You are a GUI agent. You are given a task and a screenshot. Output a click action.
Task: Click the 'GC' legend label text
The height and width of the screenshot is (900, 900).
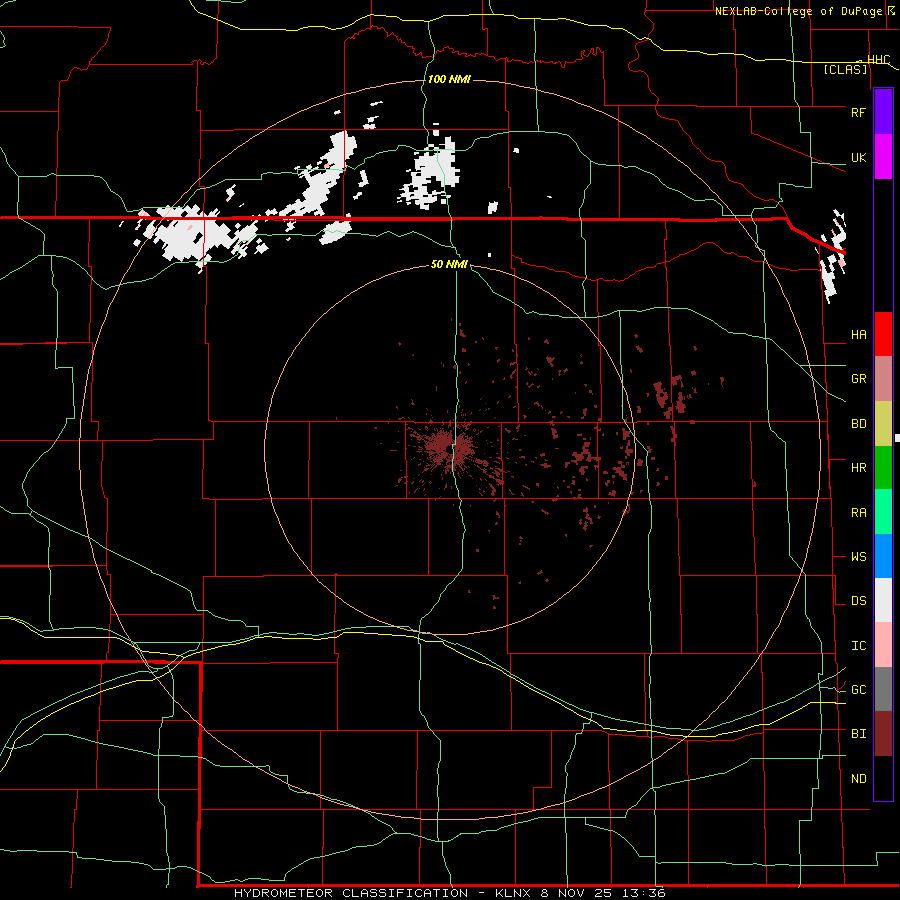click(858, 690)
